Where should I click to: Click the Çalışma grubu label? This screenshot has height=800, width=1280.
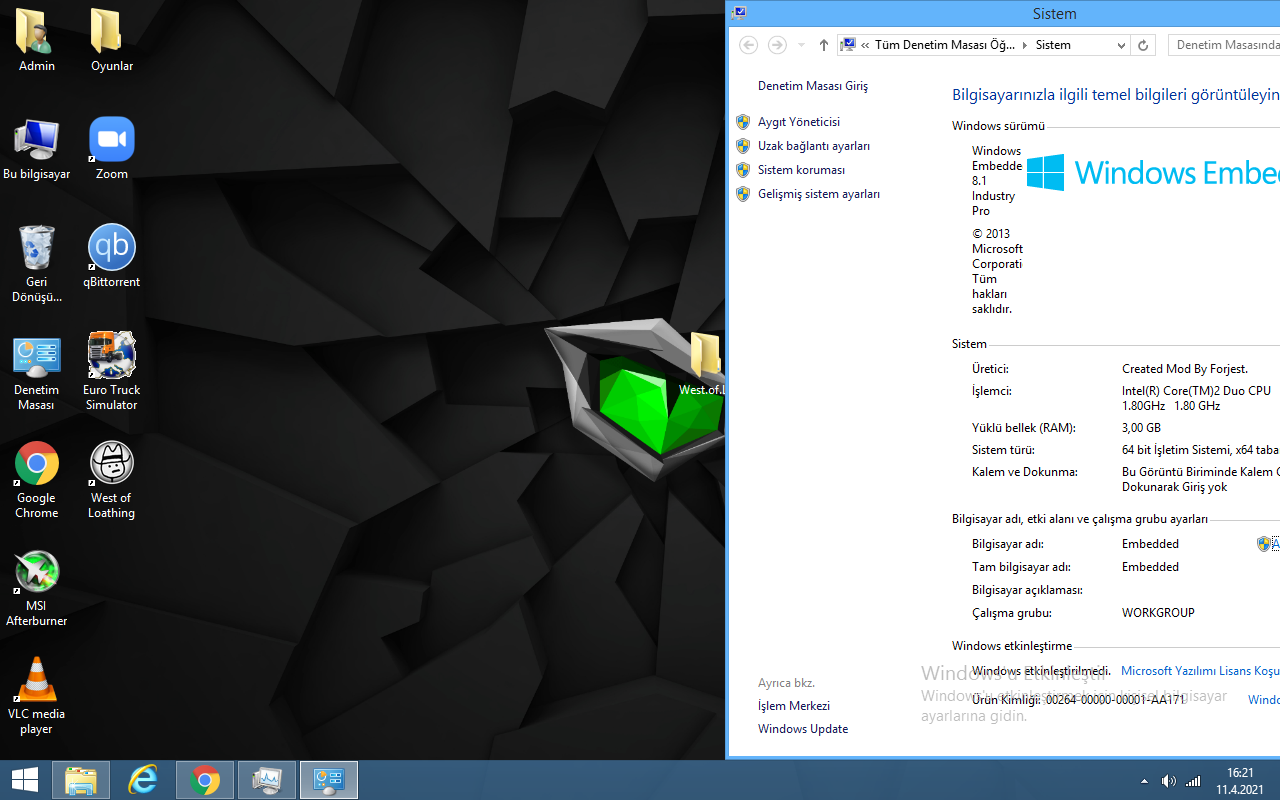coord(1011,613)
